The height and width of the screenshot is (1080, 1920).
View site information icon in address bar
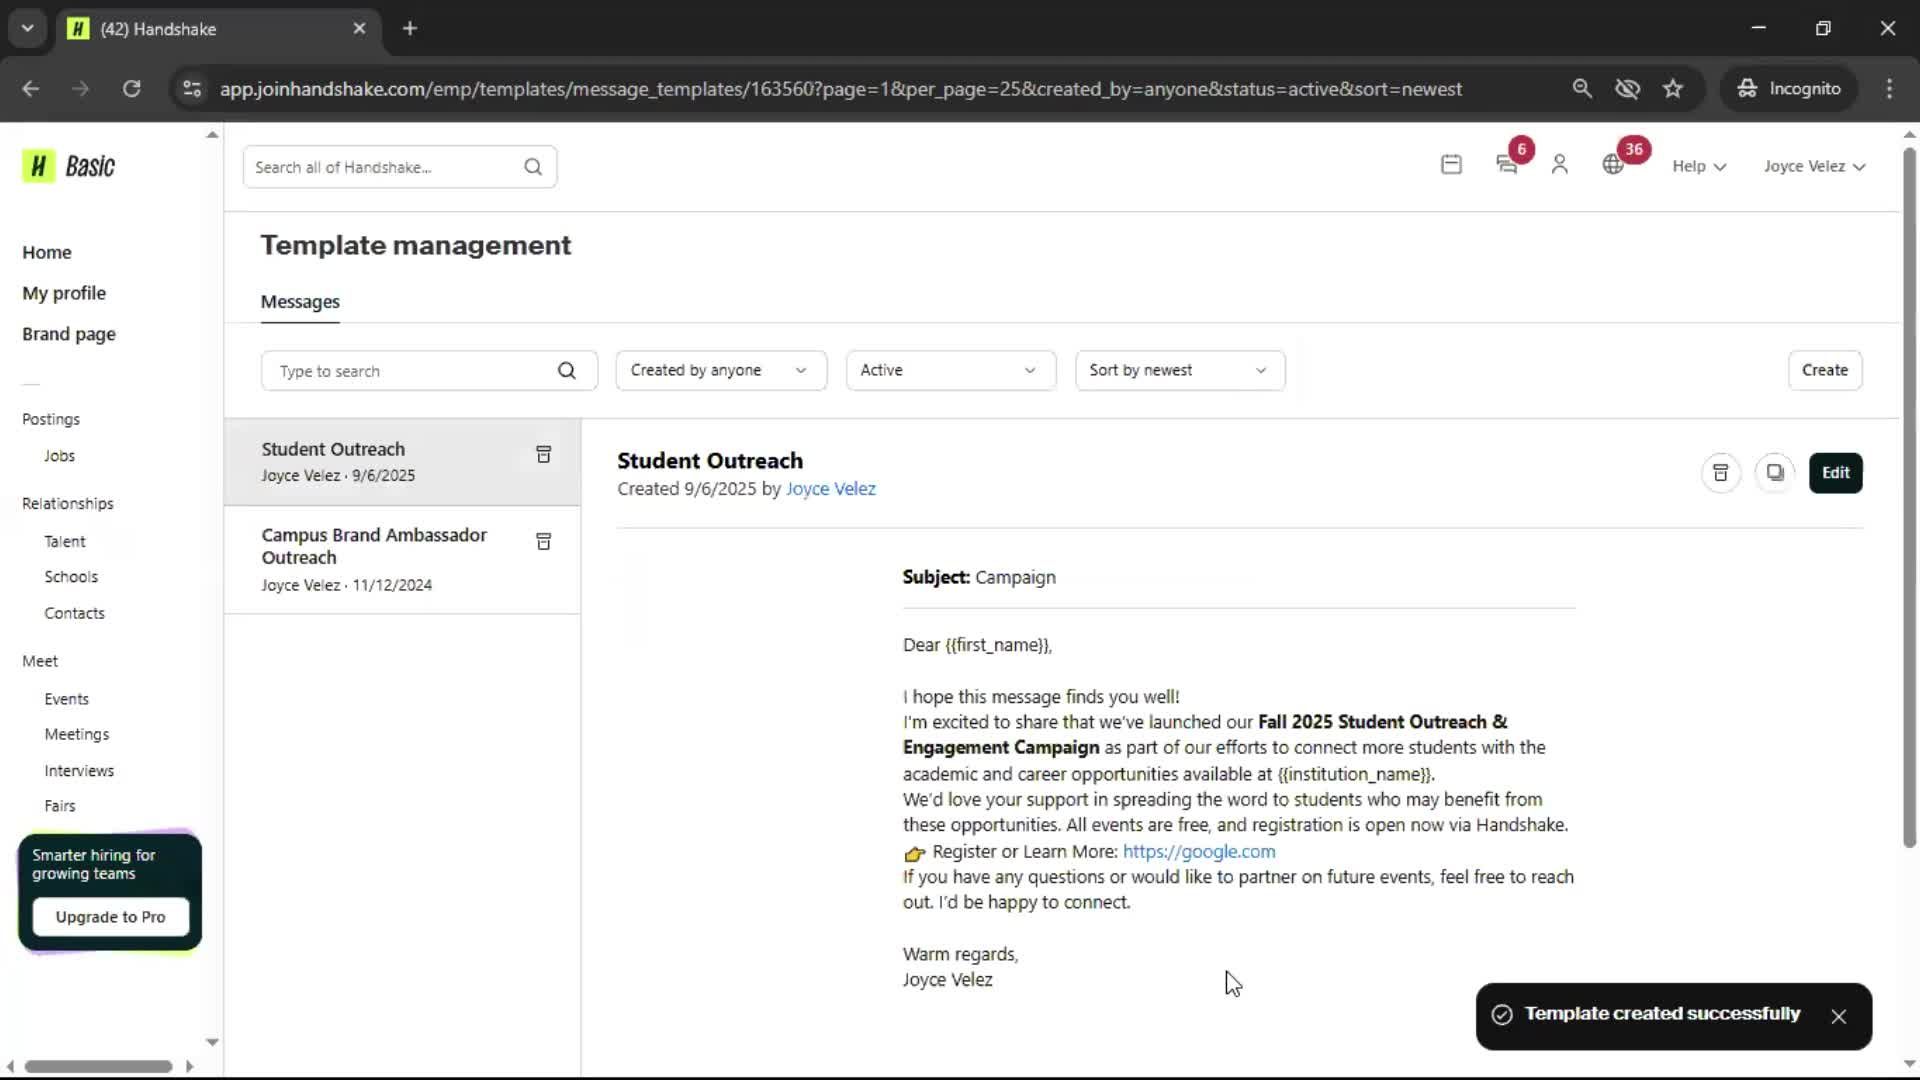point(191,89)
